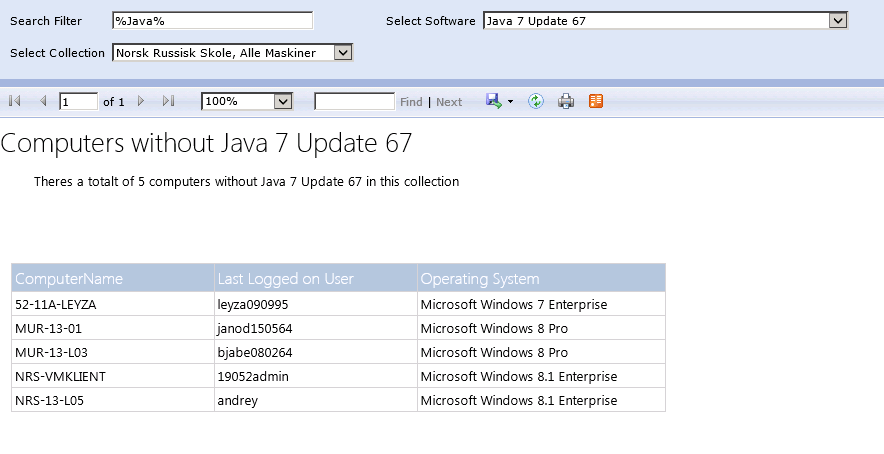The image size is (884, 454).
Task: Advance to next report page
Action: pos(141,102)
